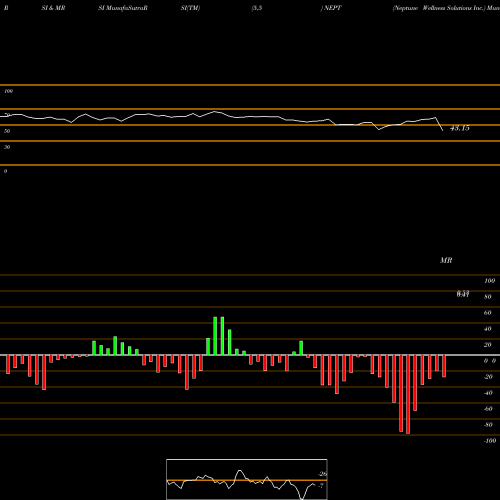Click the RSI axis label 30
This screenshot has width=500, height=500.
click(7, 147)
